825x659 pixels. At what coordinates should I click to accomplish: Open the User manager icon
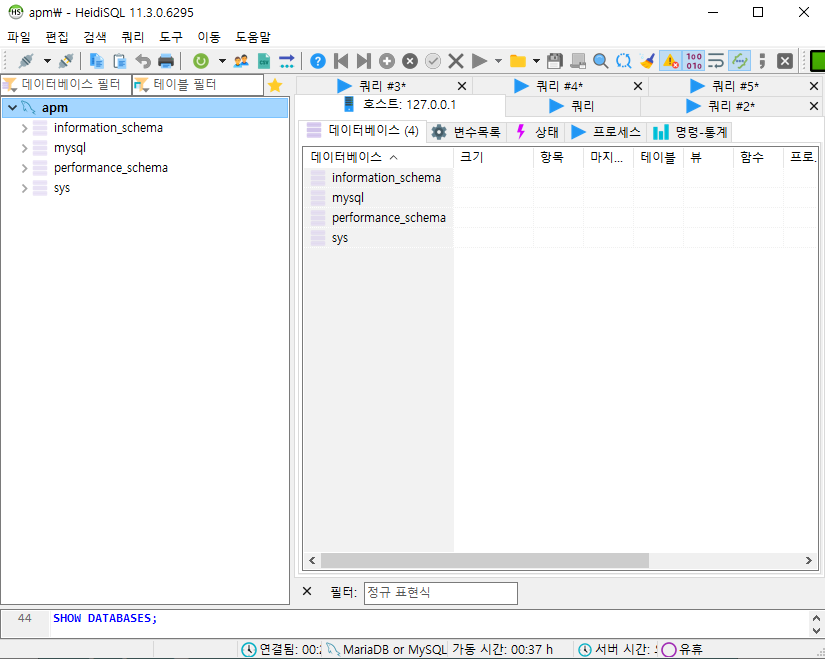pos(241,61)
